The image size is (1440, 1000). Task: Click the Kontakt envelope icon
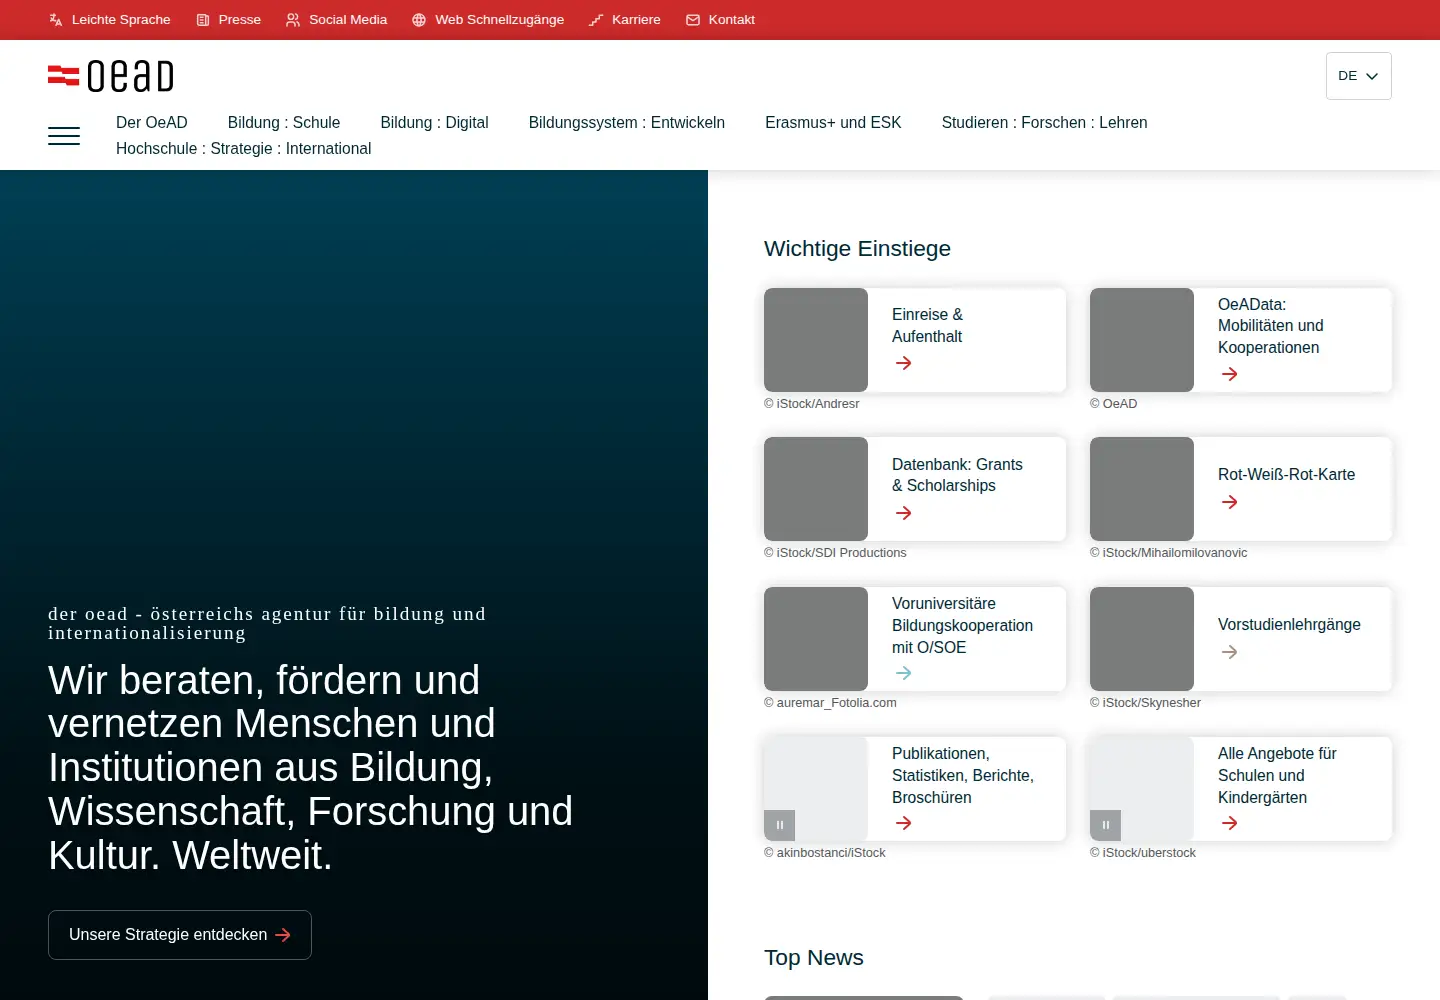(x=693, y=20)
